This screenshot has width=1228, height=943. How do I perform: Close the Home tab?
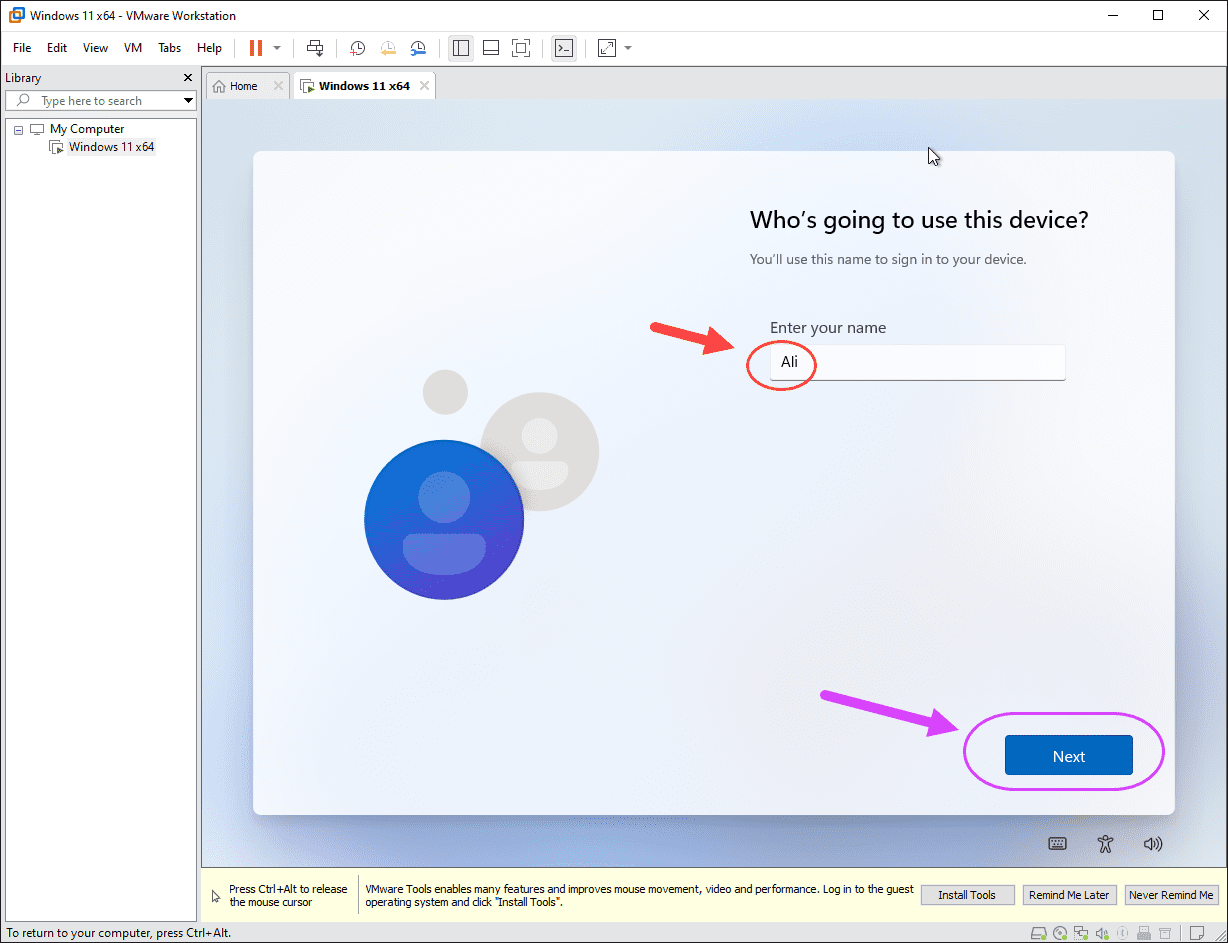[278, 86]
